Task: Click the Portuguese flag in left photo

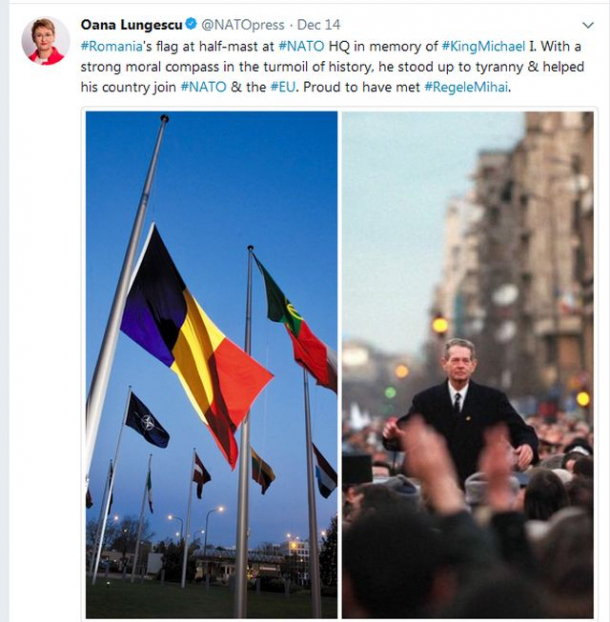Action: tap(295, 322)
